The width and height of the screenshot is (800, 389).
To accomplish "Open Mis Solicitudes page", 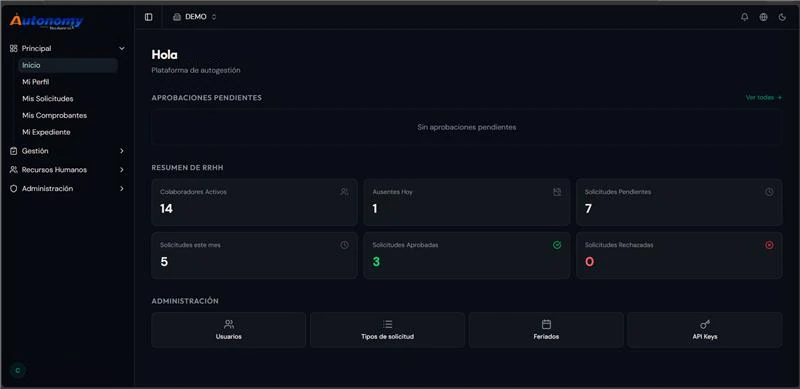I will pyautogui.click(x=68, y=99).
